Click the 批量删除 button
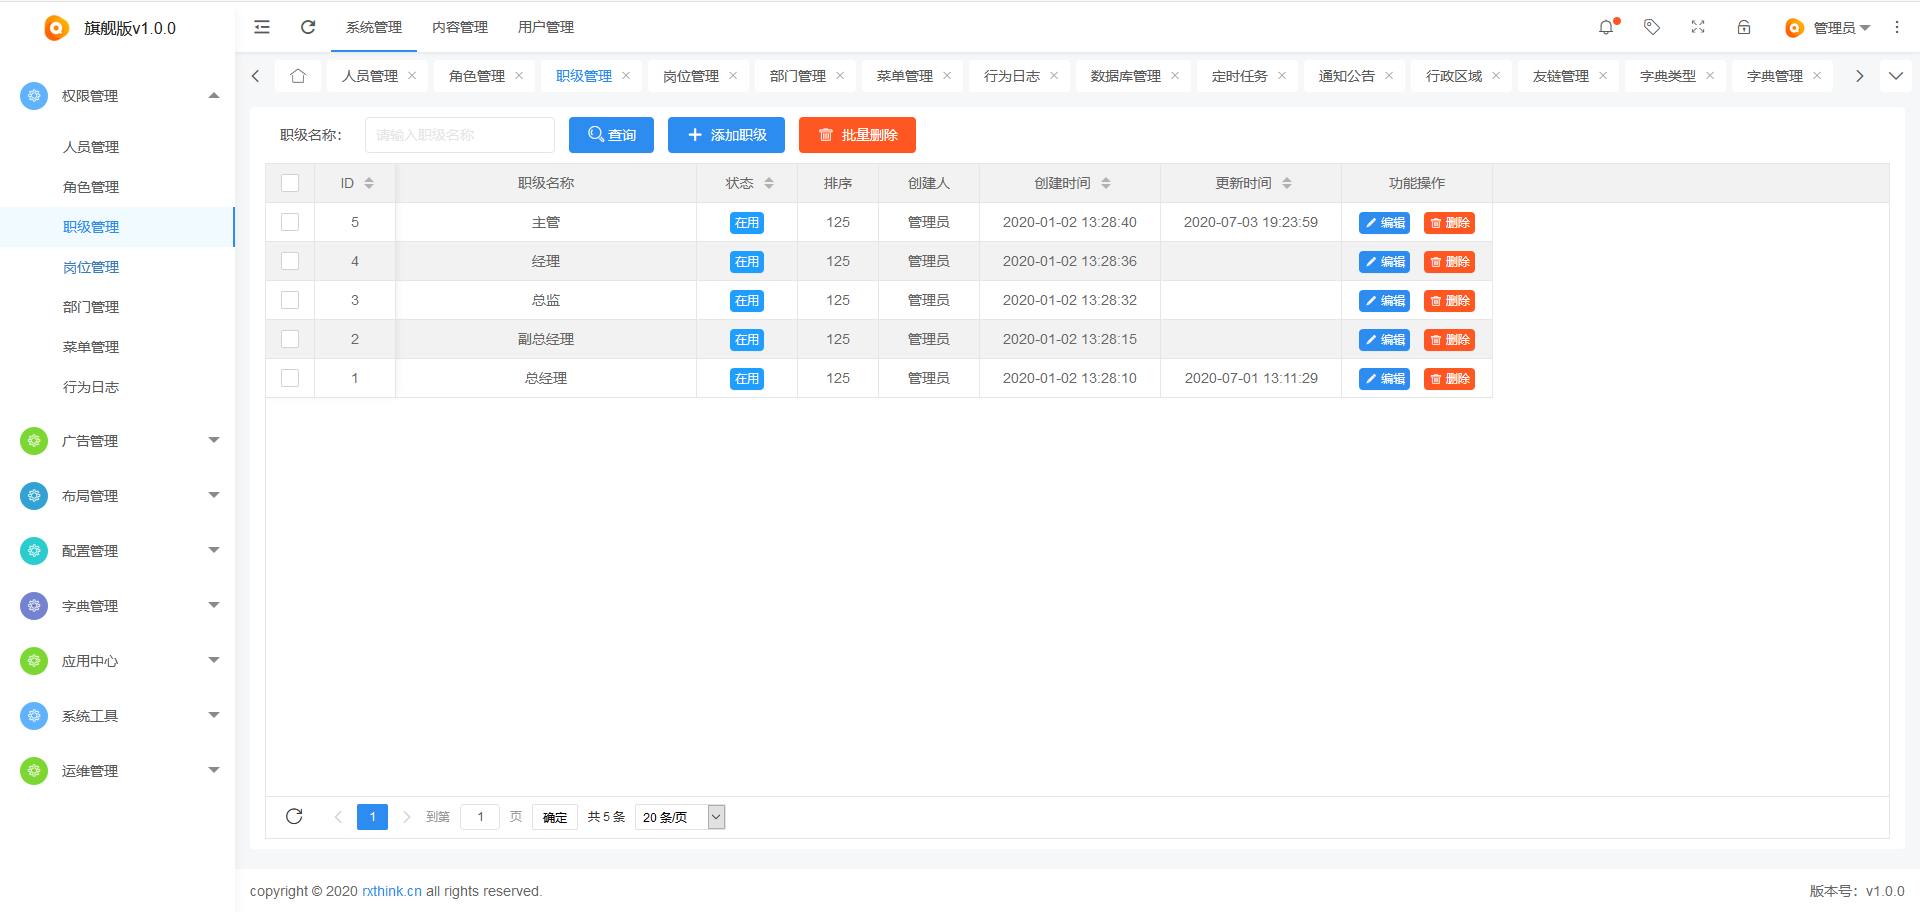This screenshot has width=1920, height=912. tap(857, 135)
